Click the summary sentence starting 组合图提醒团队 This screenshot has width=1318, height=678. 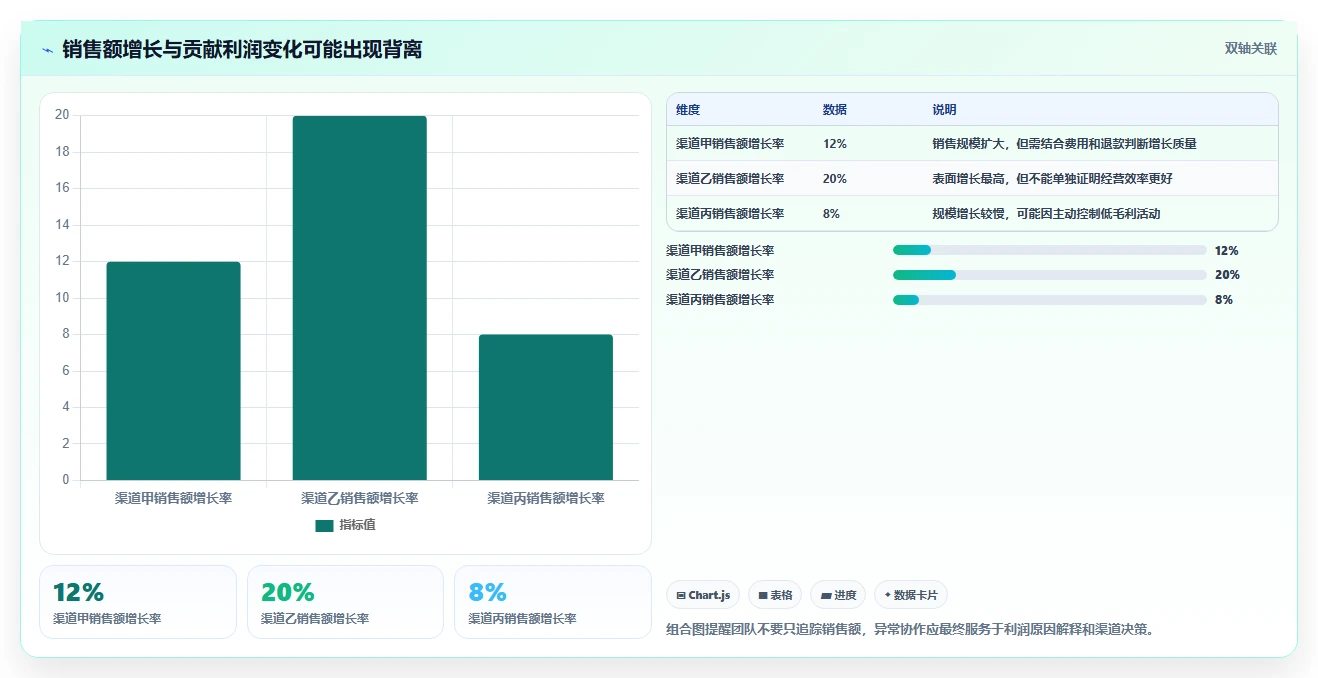[910, 630]
